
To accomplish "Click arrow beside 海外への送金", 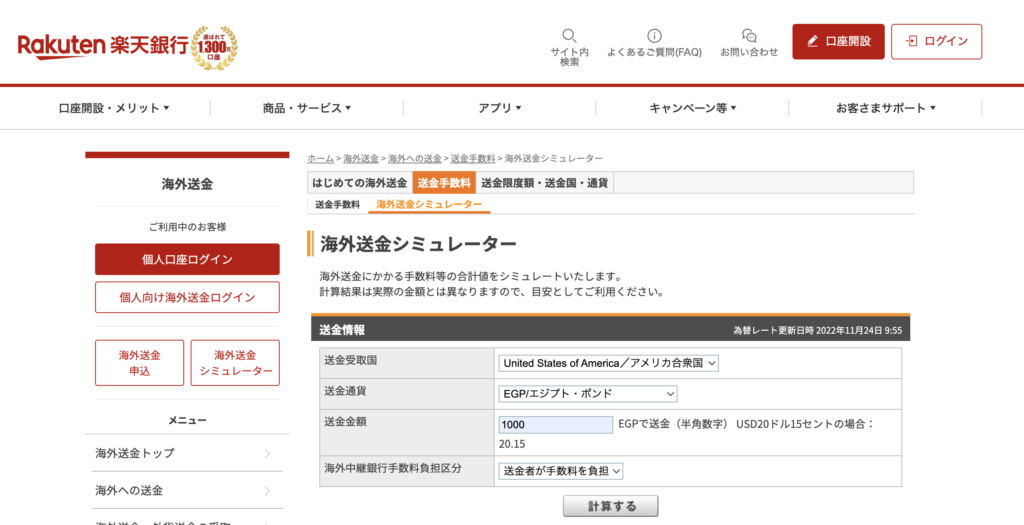I will click(267, 491).
